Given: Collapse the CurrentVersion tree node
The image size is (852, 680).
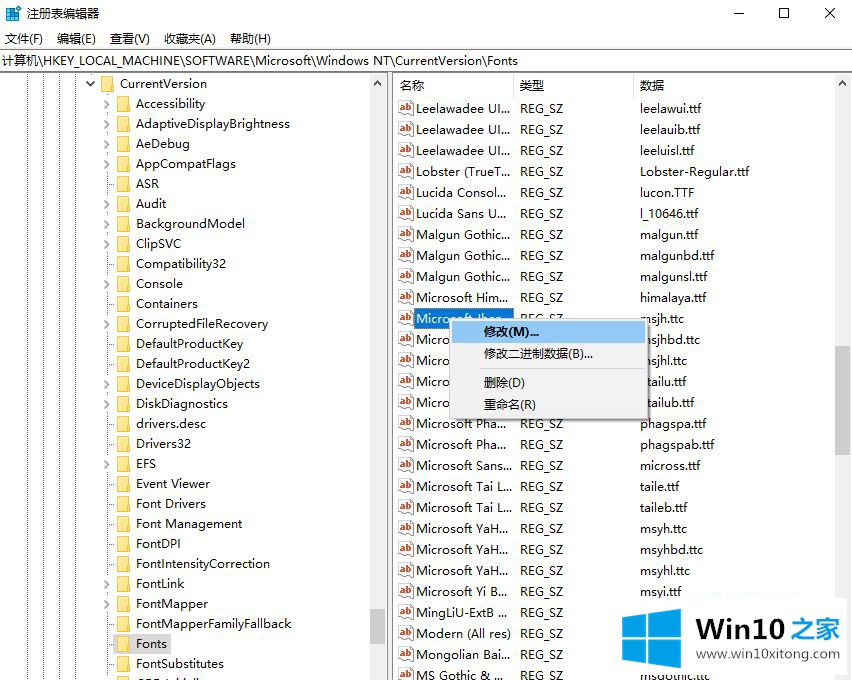Looking at the screenshot, I should coord(91,84).
